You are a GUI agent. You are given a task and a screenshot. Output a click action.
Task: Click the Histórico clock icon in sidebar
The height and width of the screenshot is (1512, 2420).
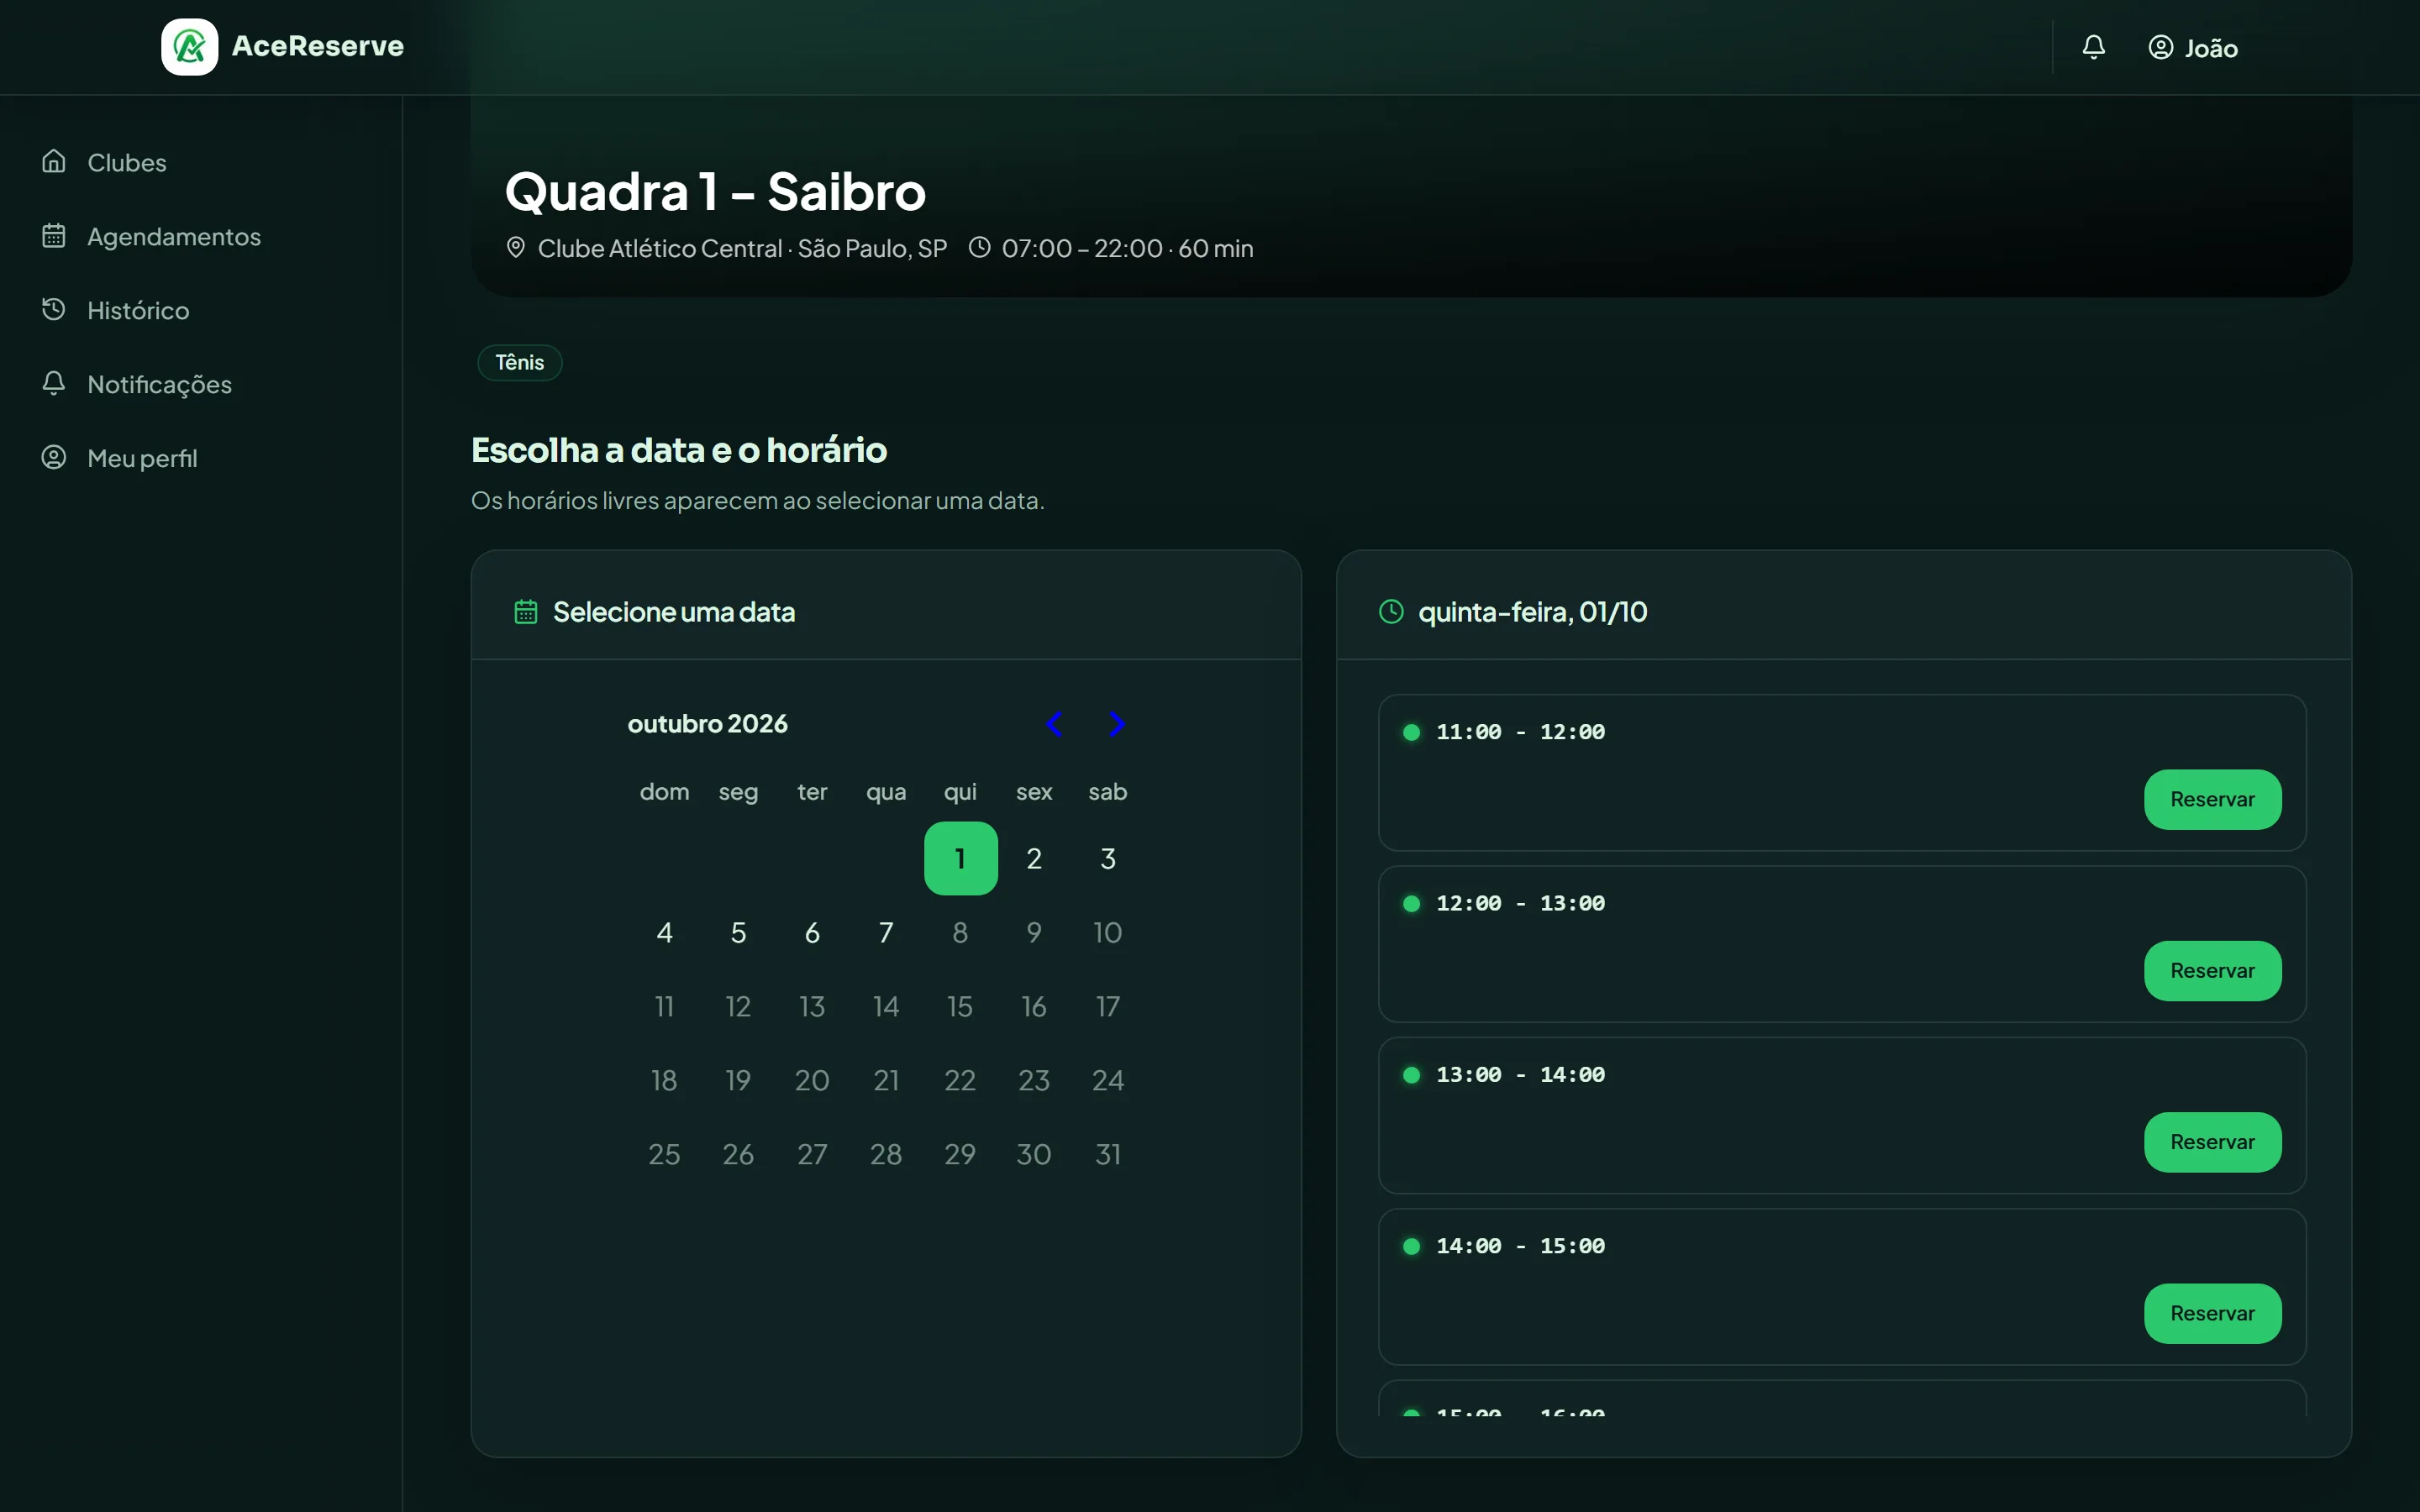[x=54, y=309]
